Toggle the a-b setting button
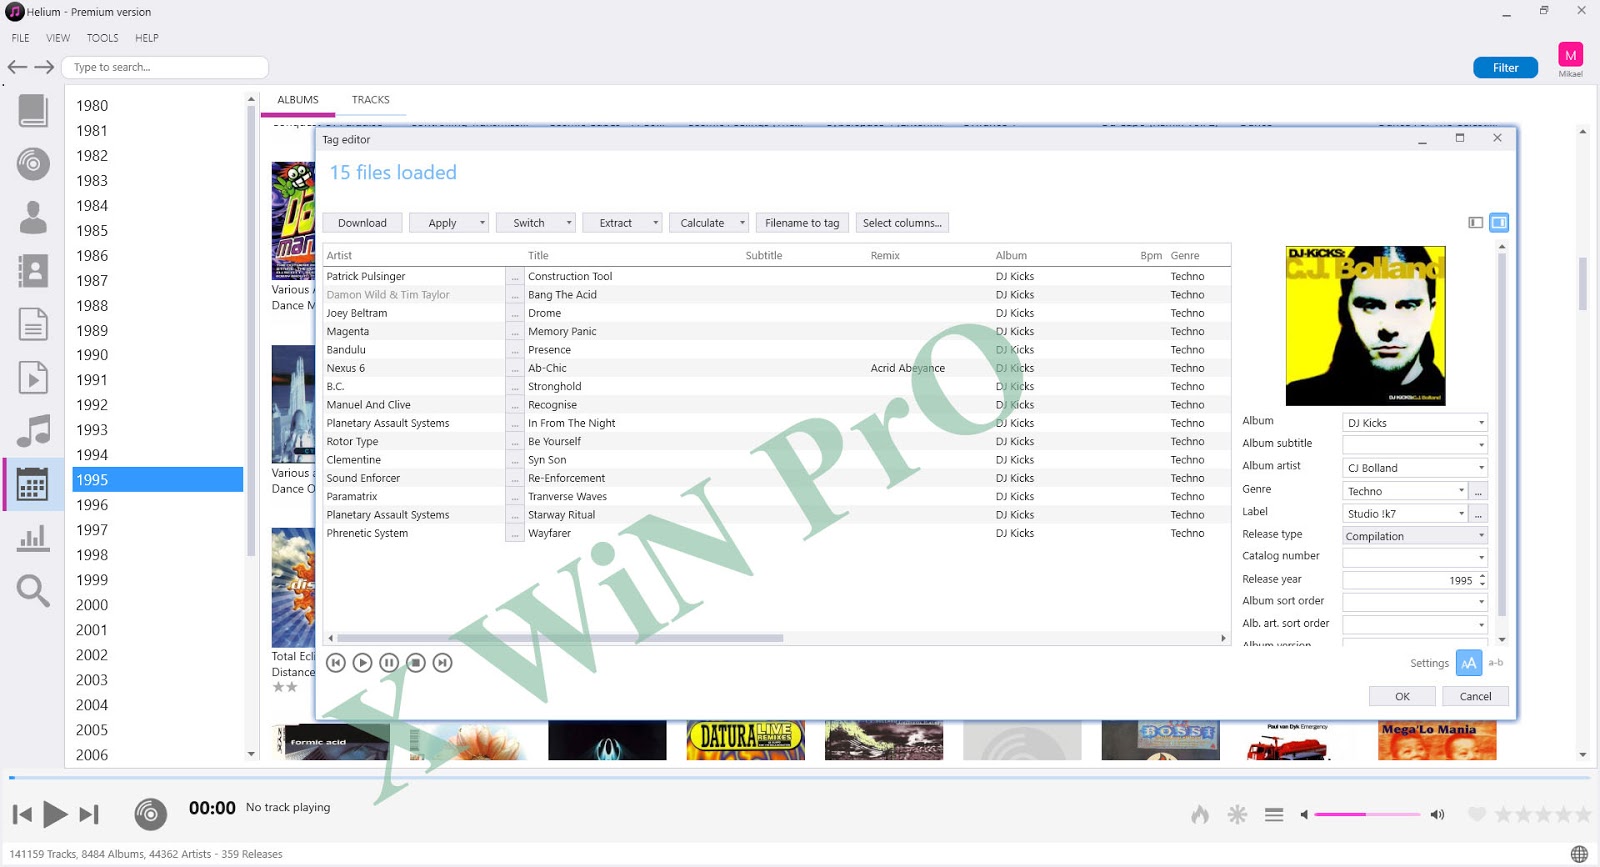 click(x=1496, y=662)
